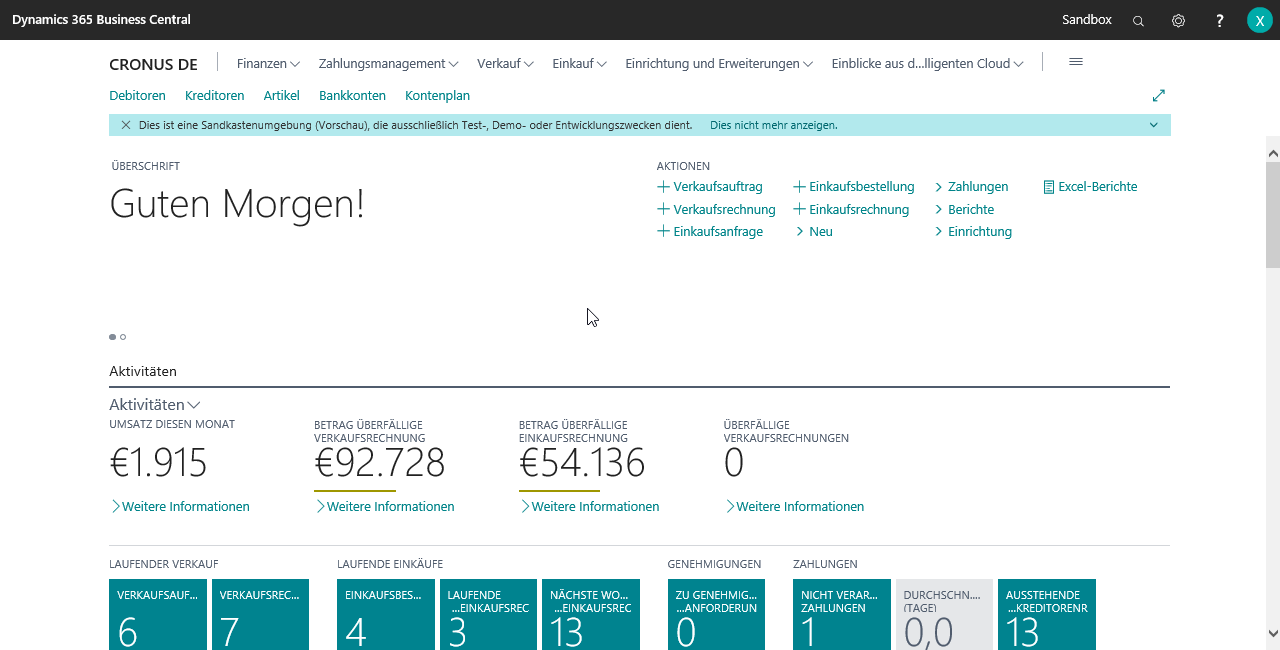
Task: Open the Verkaufsauf... tile showing 6
Action: [x=158, y=614]
